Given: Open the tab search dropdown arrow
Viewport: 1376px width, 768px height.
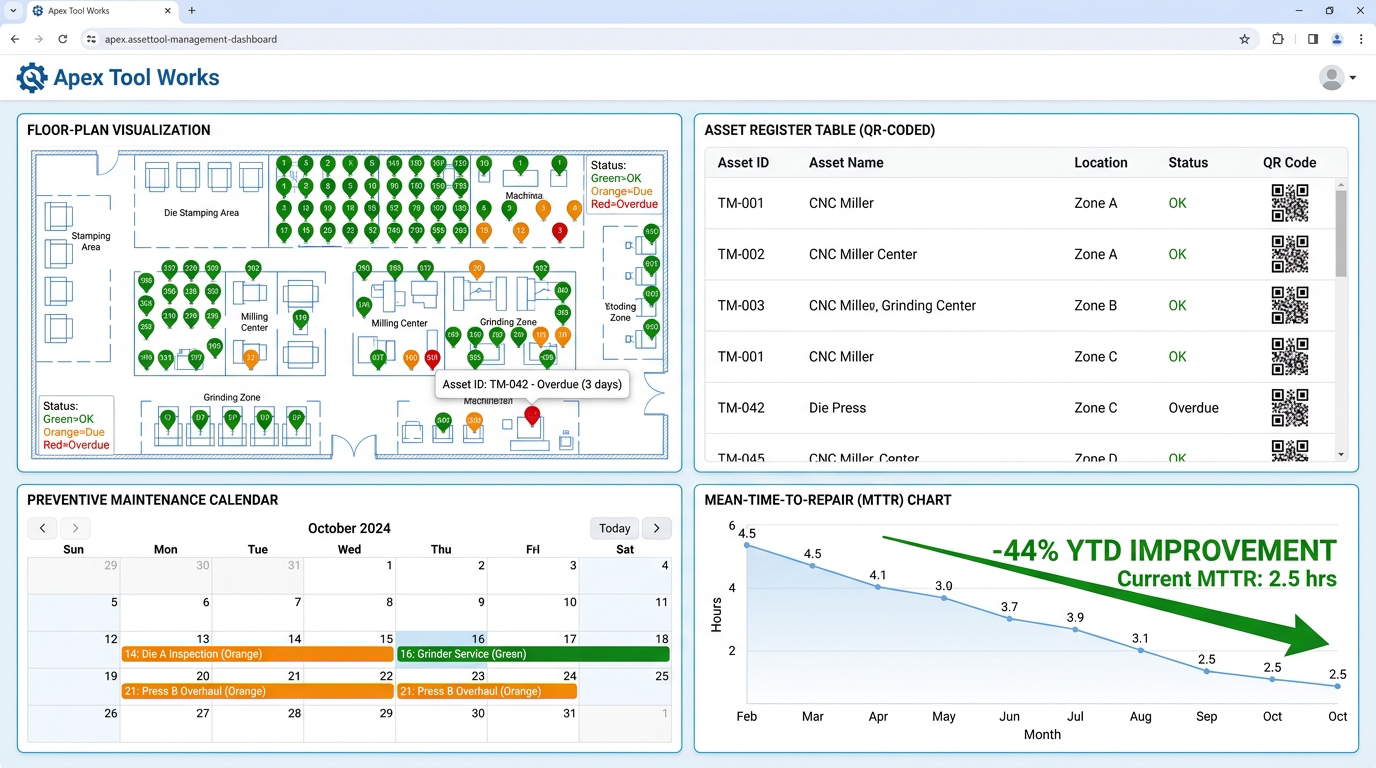Looking at the screenshot, I should pos(13,11).
